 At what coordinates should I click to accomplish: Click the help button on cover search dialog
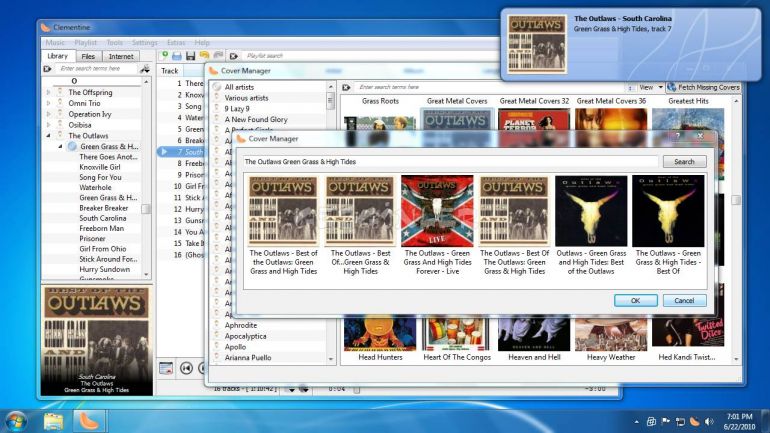678,135
